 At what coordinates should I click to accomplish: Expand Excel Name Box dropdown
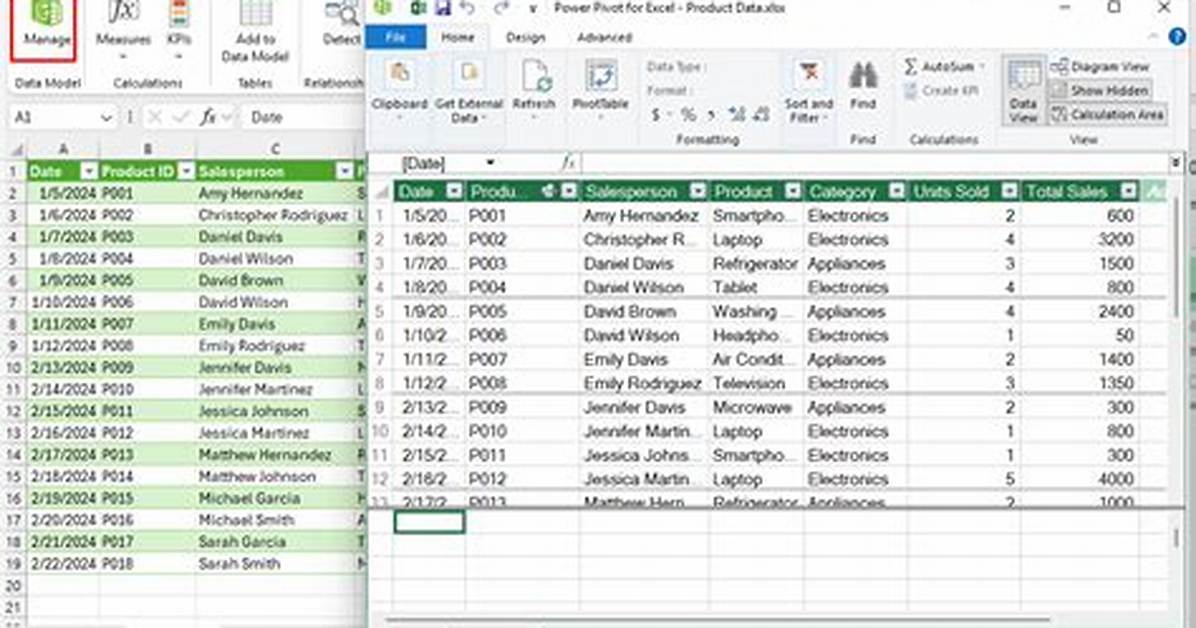(106, 118)
